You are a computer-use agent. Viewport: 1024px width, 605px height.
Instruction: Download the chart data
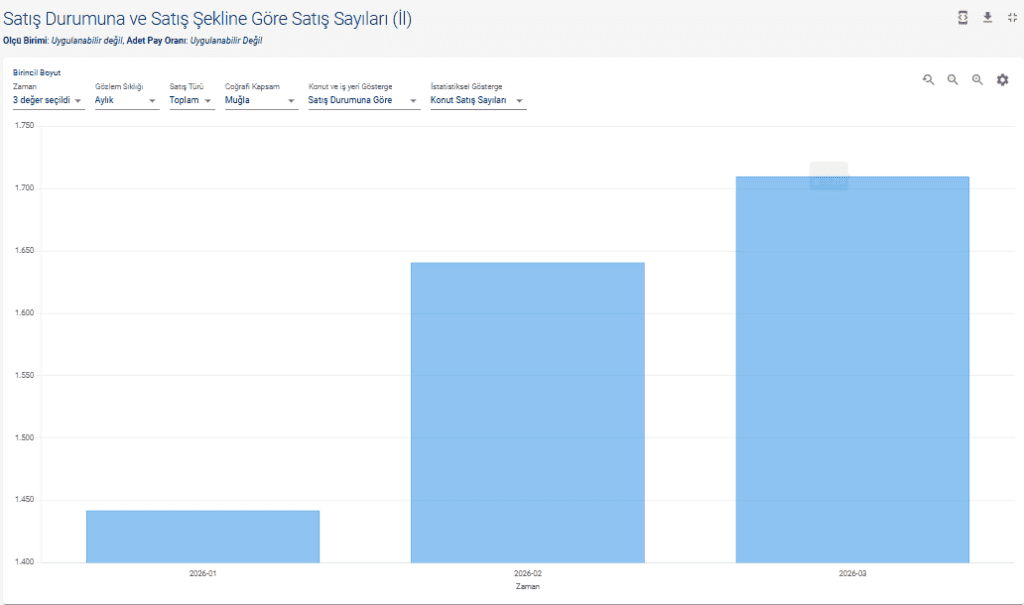(x=987, y=17)
